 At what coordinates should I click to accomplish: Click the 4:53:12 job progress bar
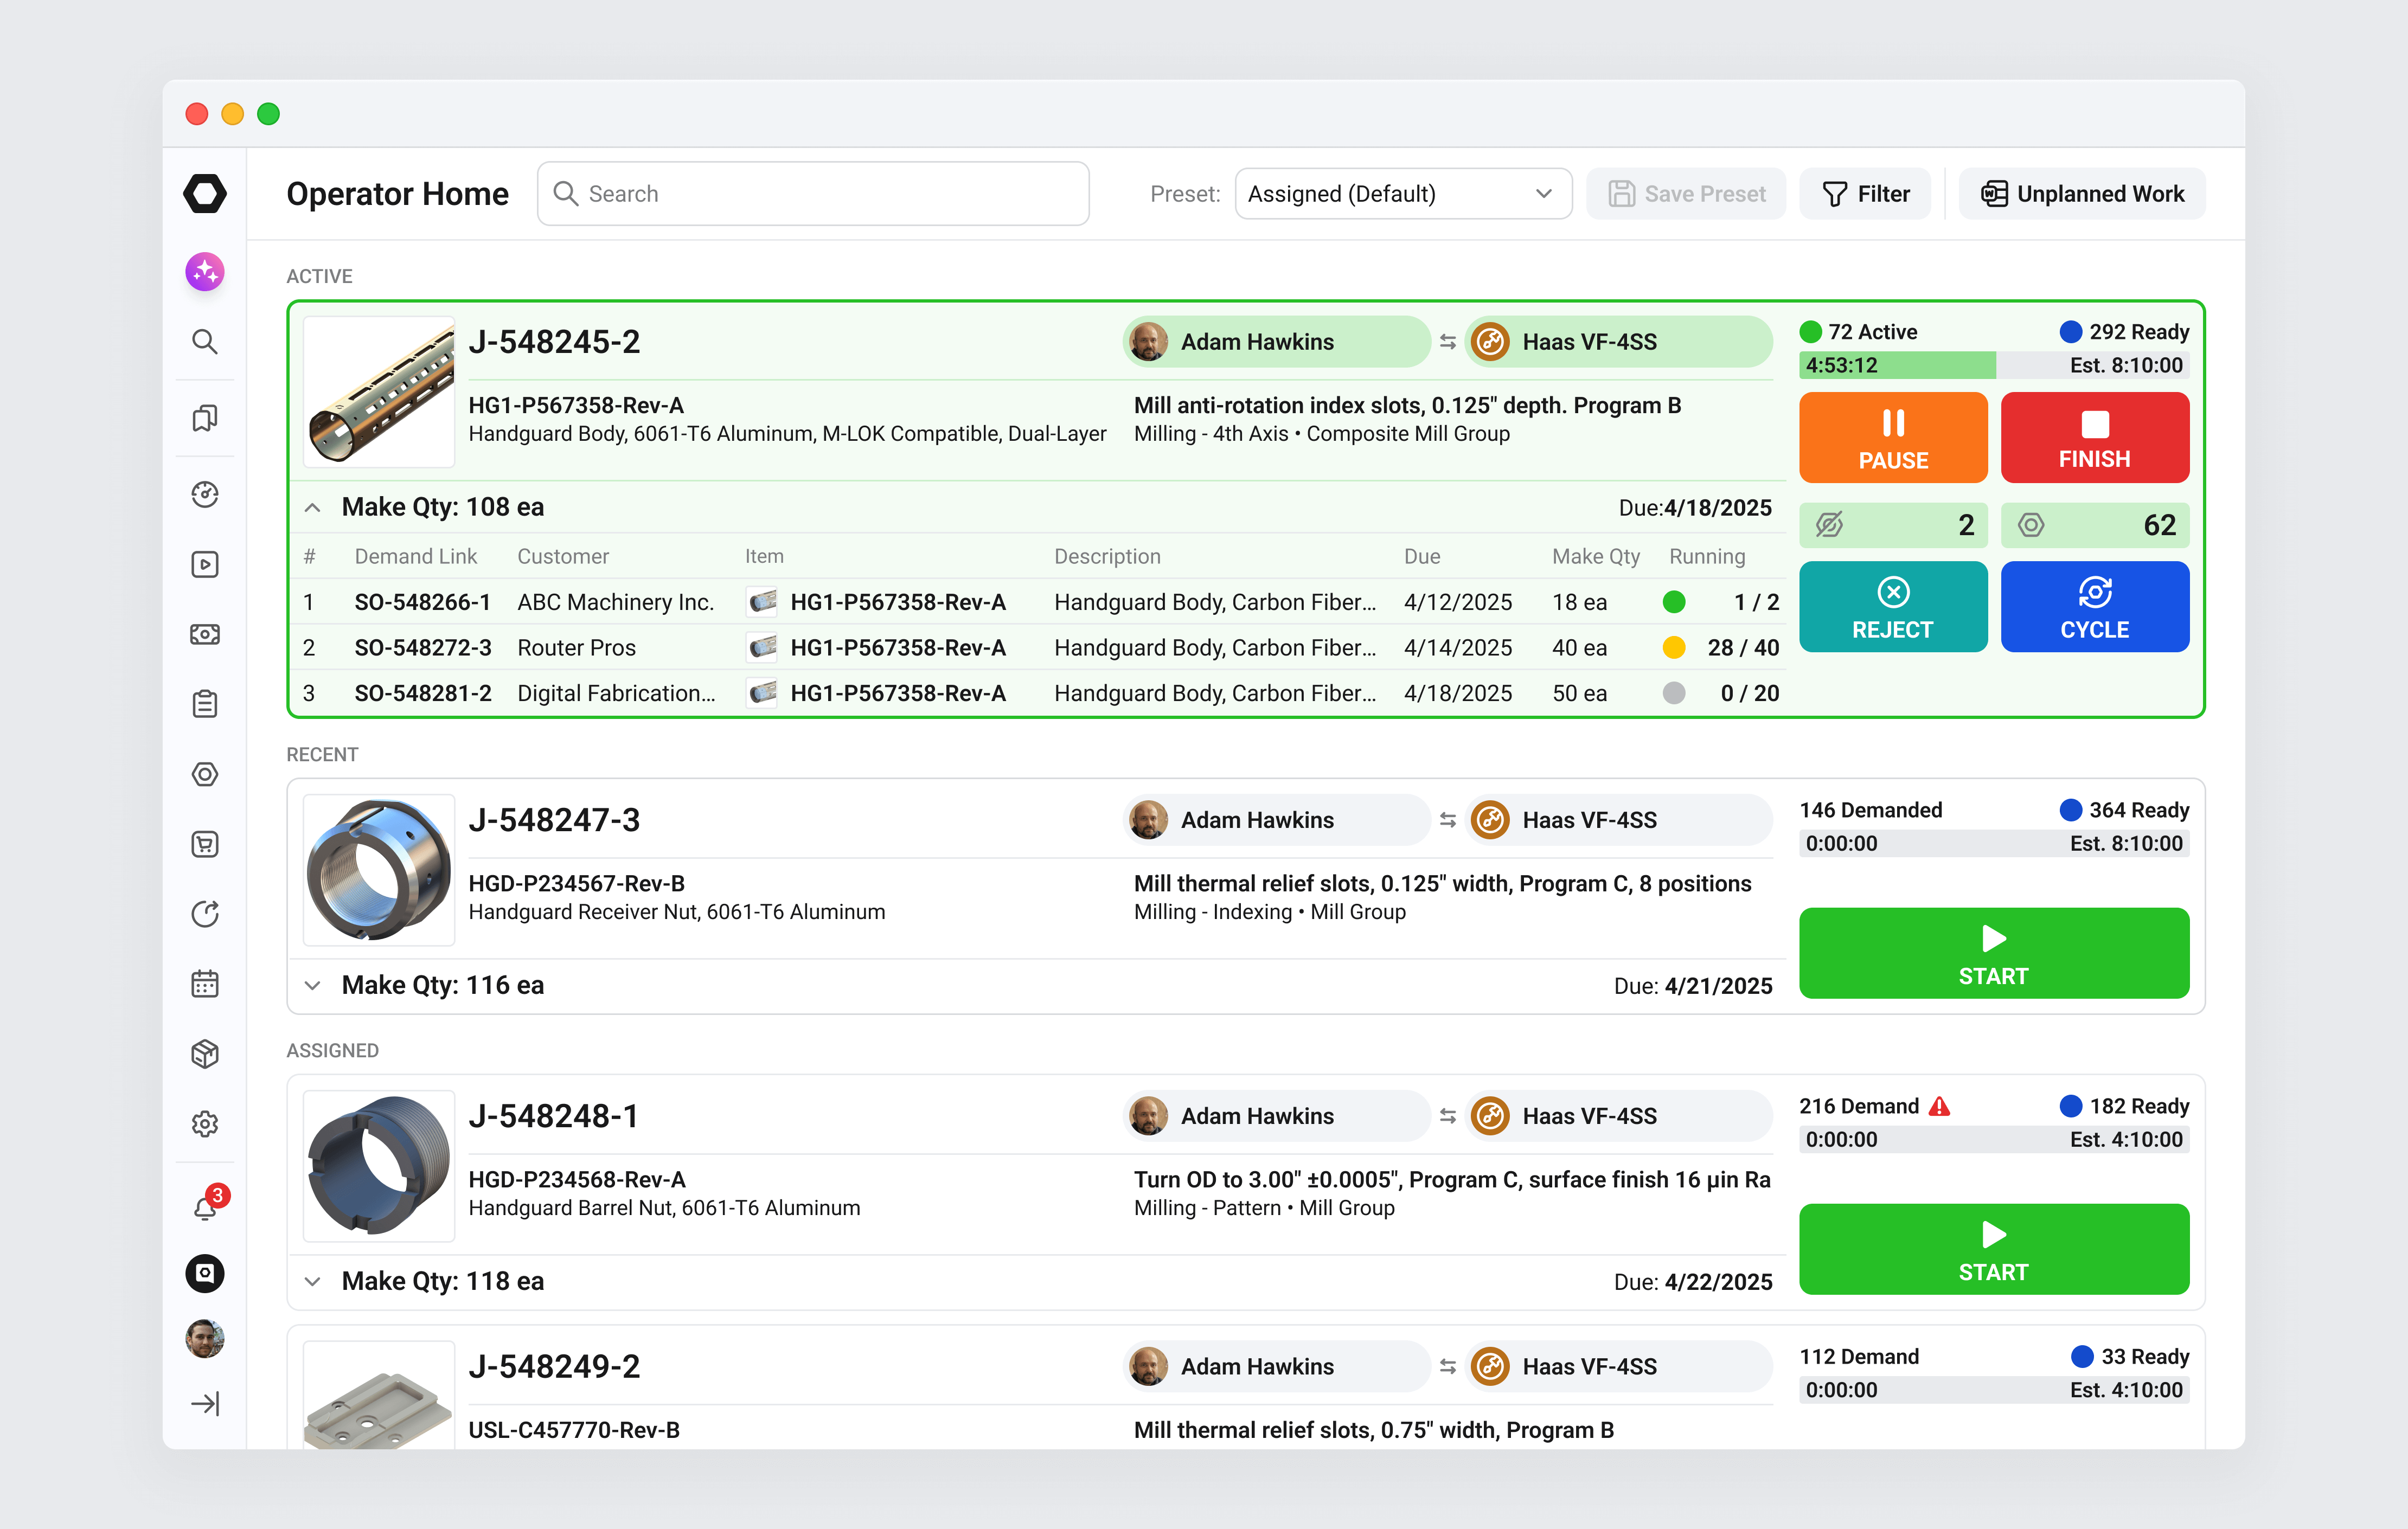tap(1994, 365)
